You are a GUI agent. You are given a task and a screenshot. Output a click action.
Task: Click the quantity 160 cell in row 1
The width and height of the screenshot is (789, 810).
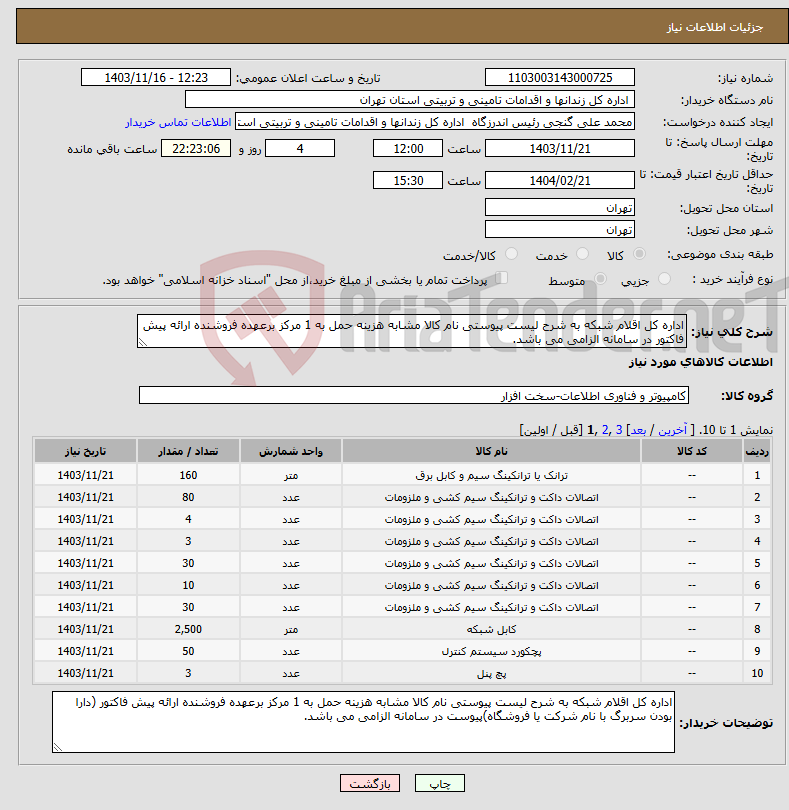[x=188, y=475]
